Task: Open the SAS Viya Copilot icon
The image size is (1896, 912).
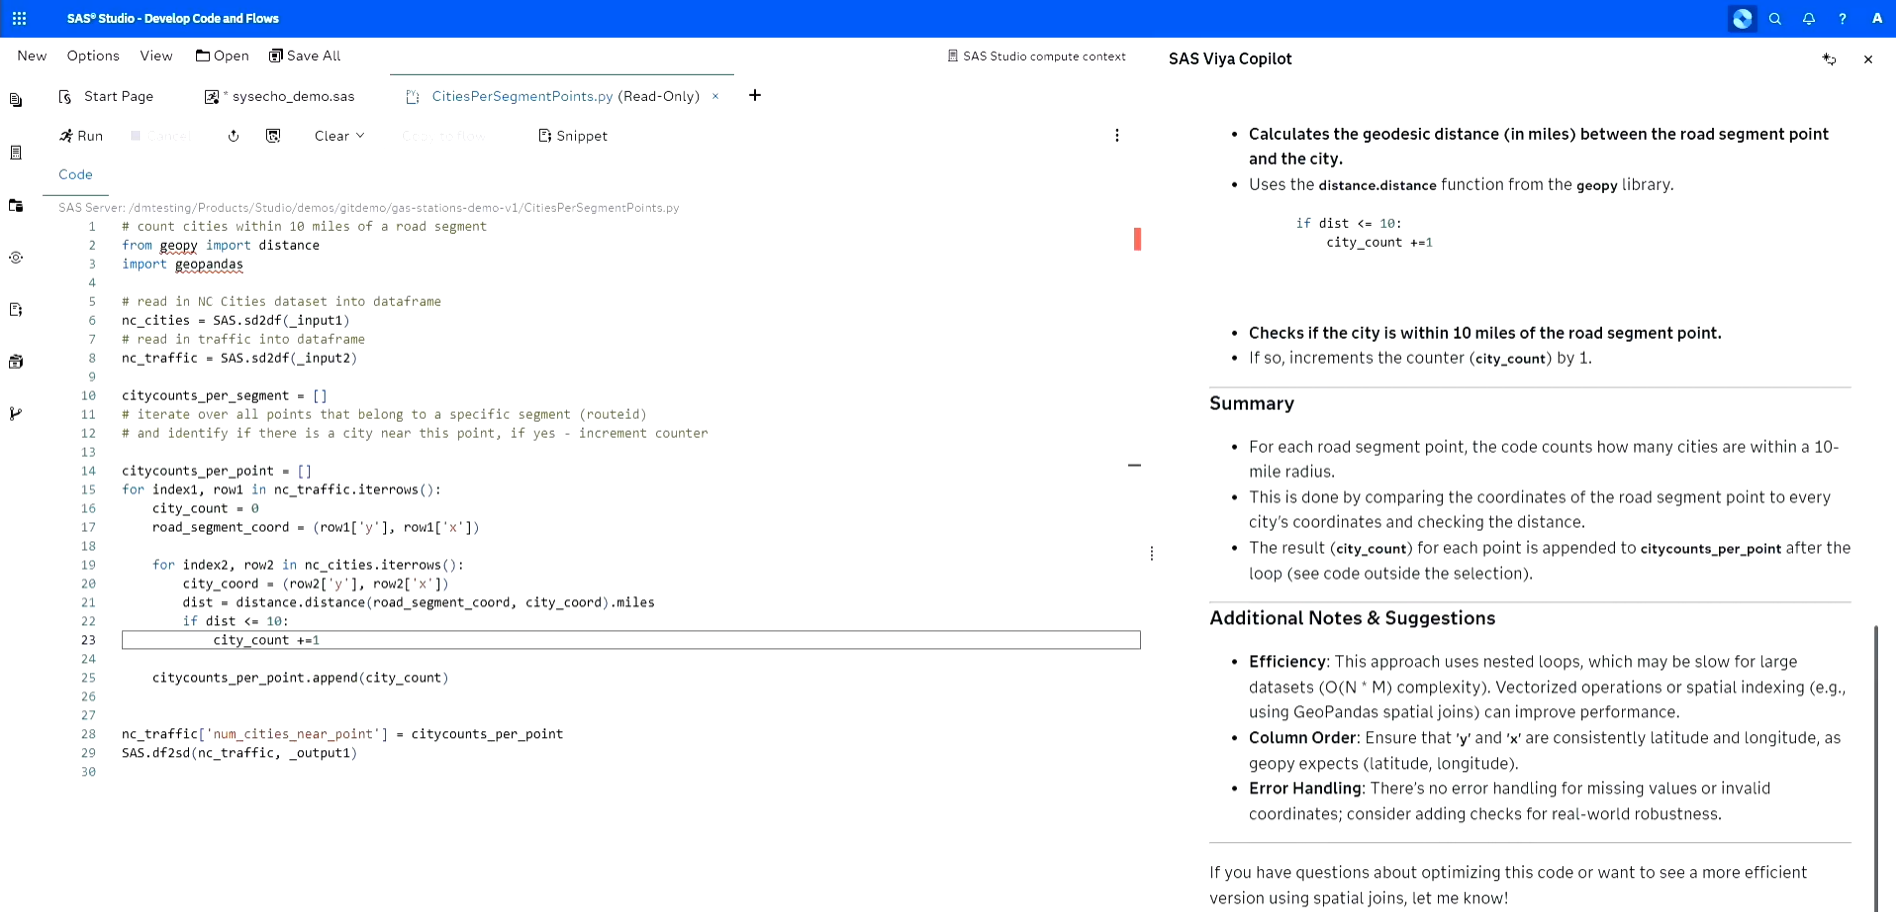Action: coord(1742,18)
